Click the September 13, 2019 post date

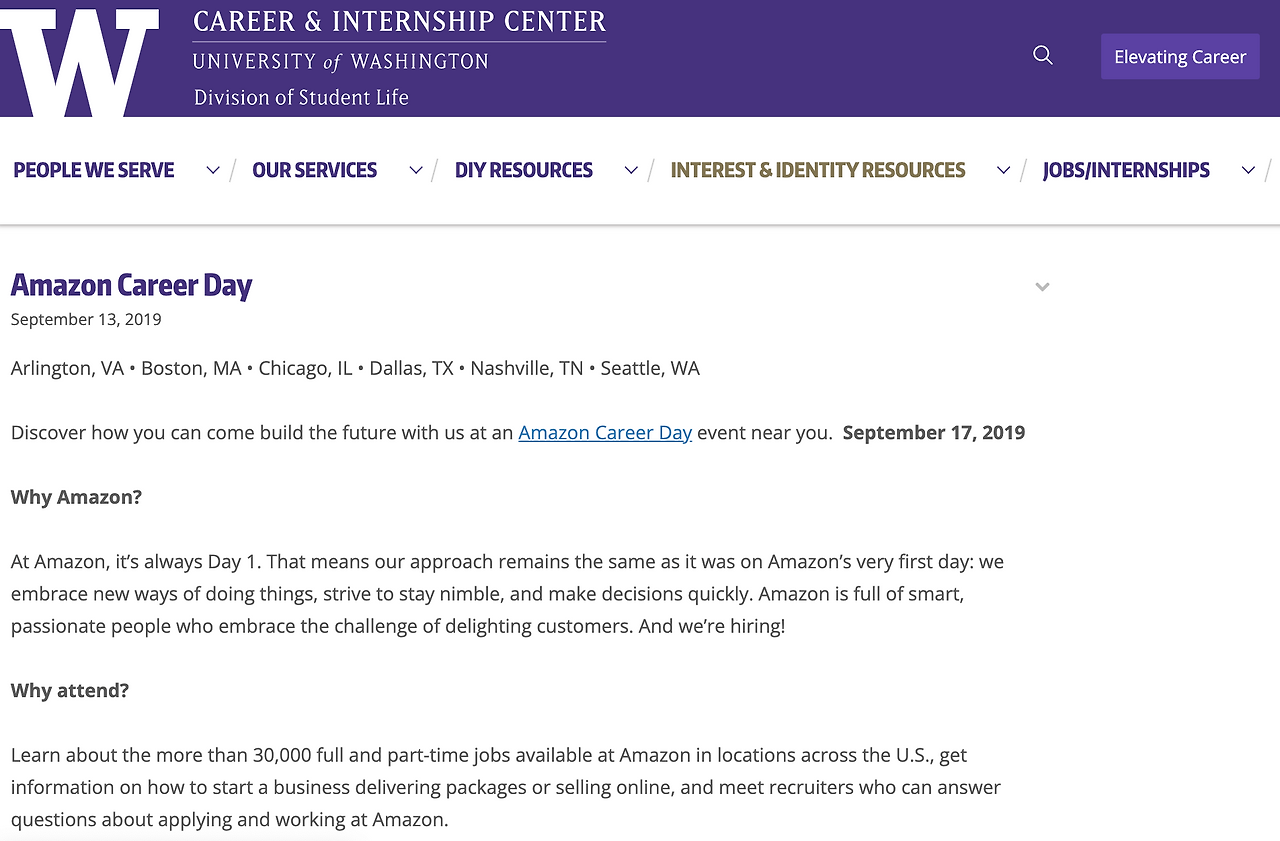click(86, 320)
